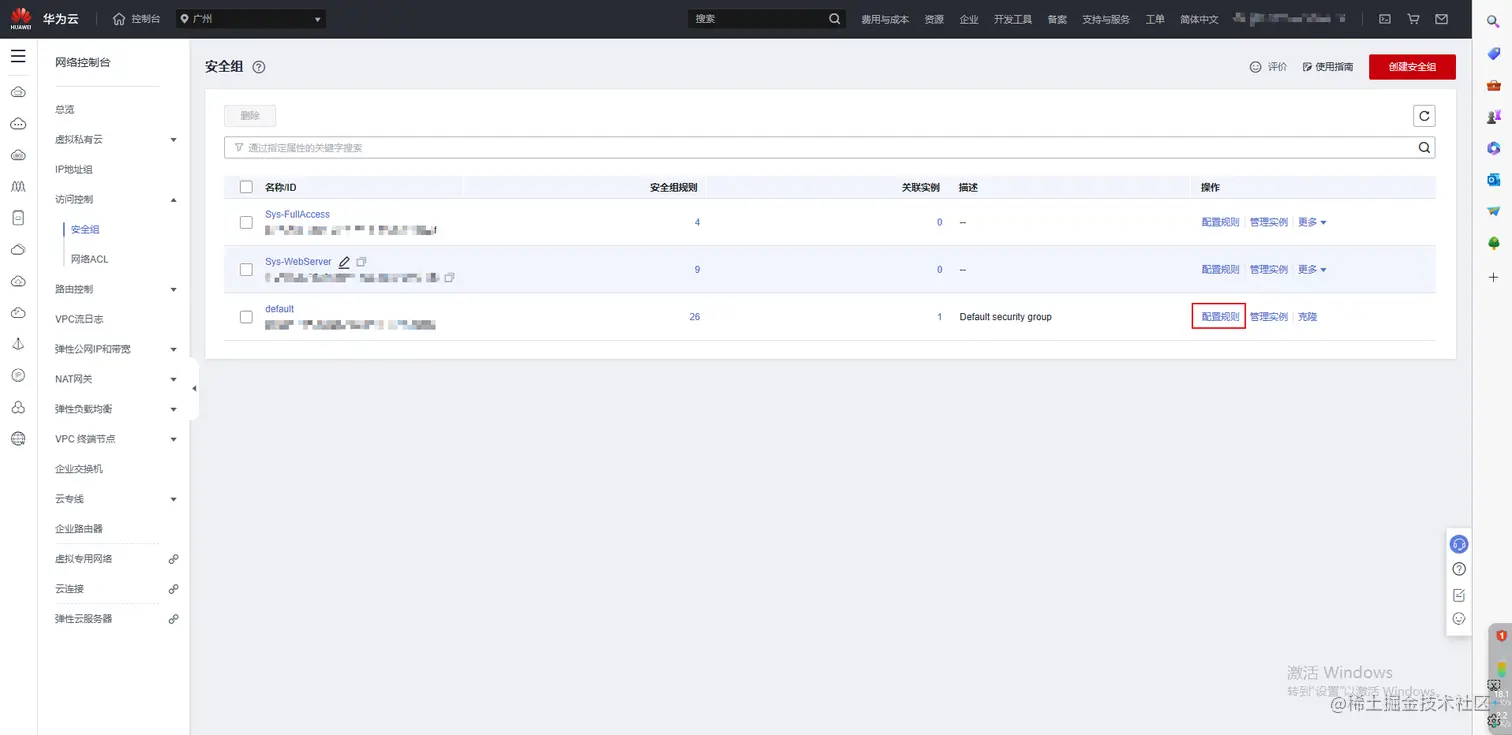Screen dimensions: 1512x735
Task: Click the external link icon beside 弹性云服务器
Action: tap(173, 619)
